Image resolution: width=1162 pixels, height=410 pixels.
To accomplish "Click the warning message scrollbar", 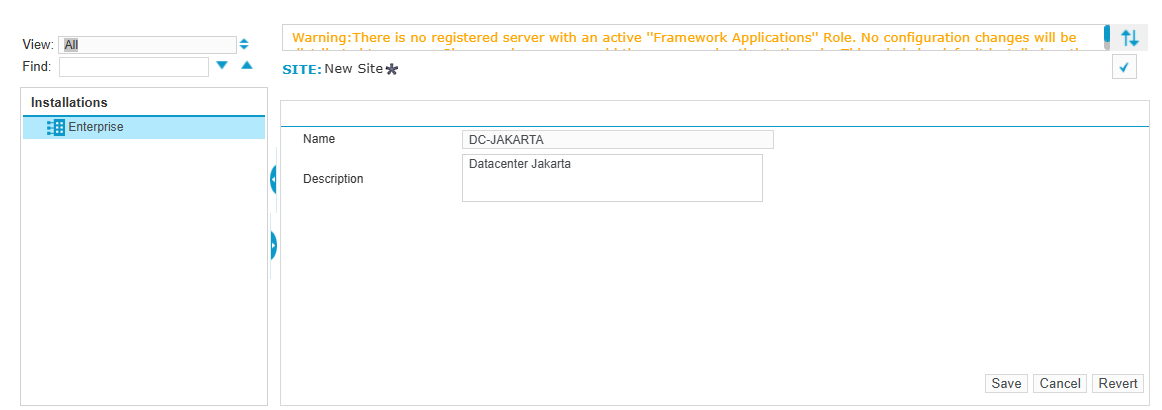I will (1107, 38).
